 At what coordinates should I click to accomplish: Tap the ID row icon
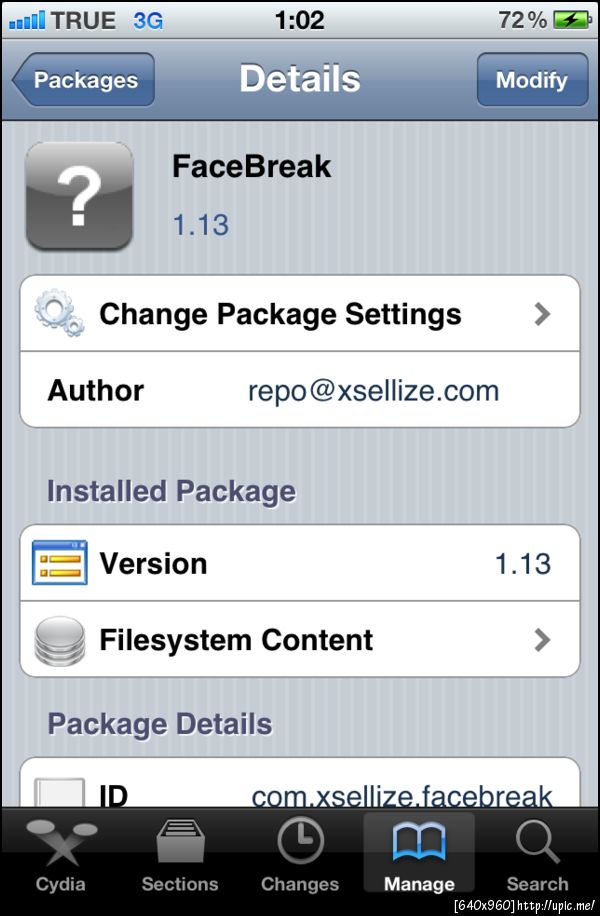[x=59, y=793]
